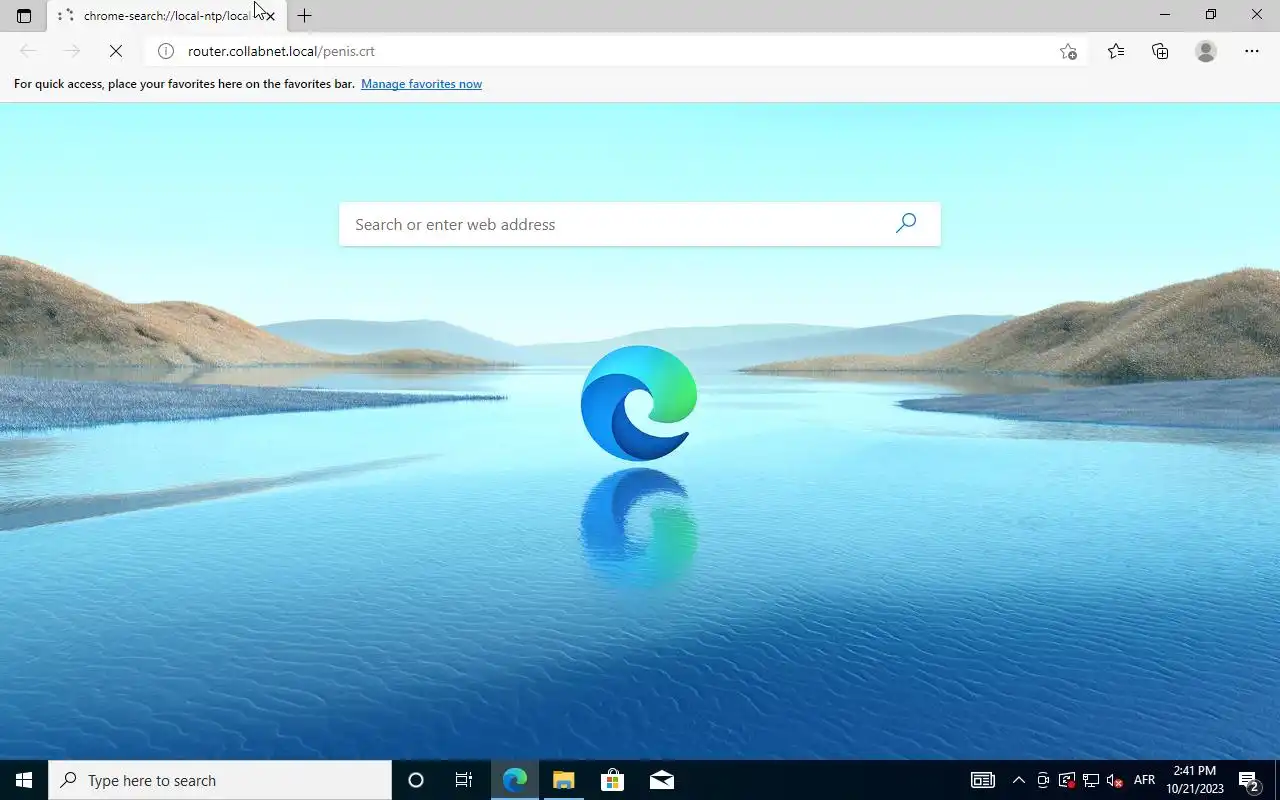Show hidden system tray icons
The width and height of the screenshot is (1280, 800).
pyautogui.click(x=1018, y=780)
